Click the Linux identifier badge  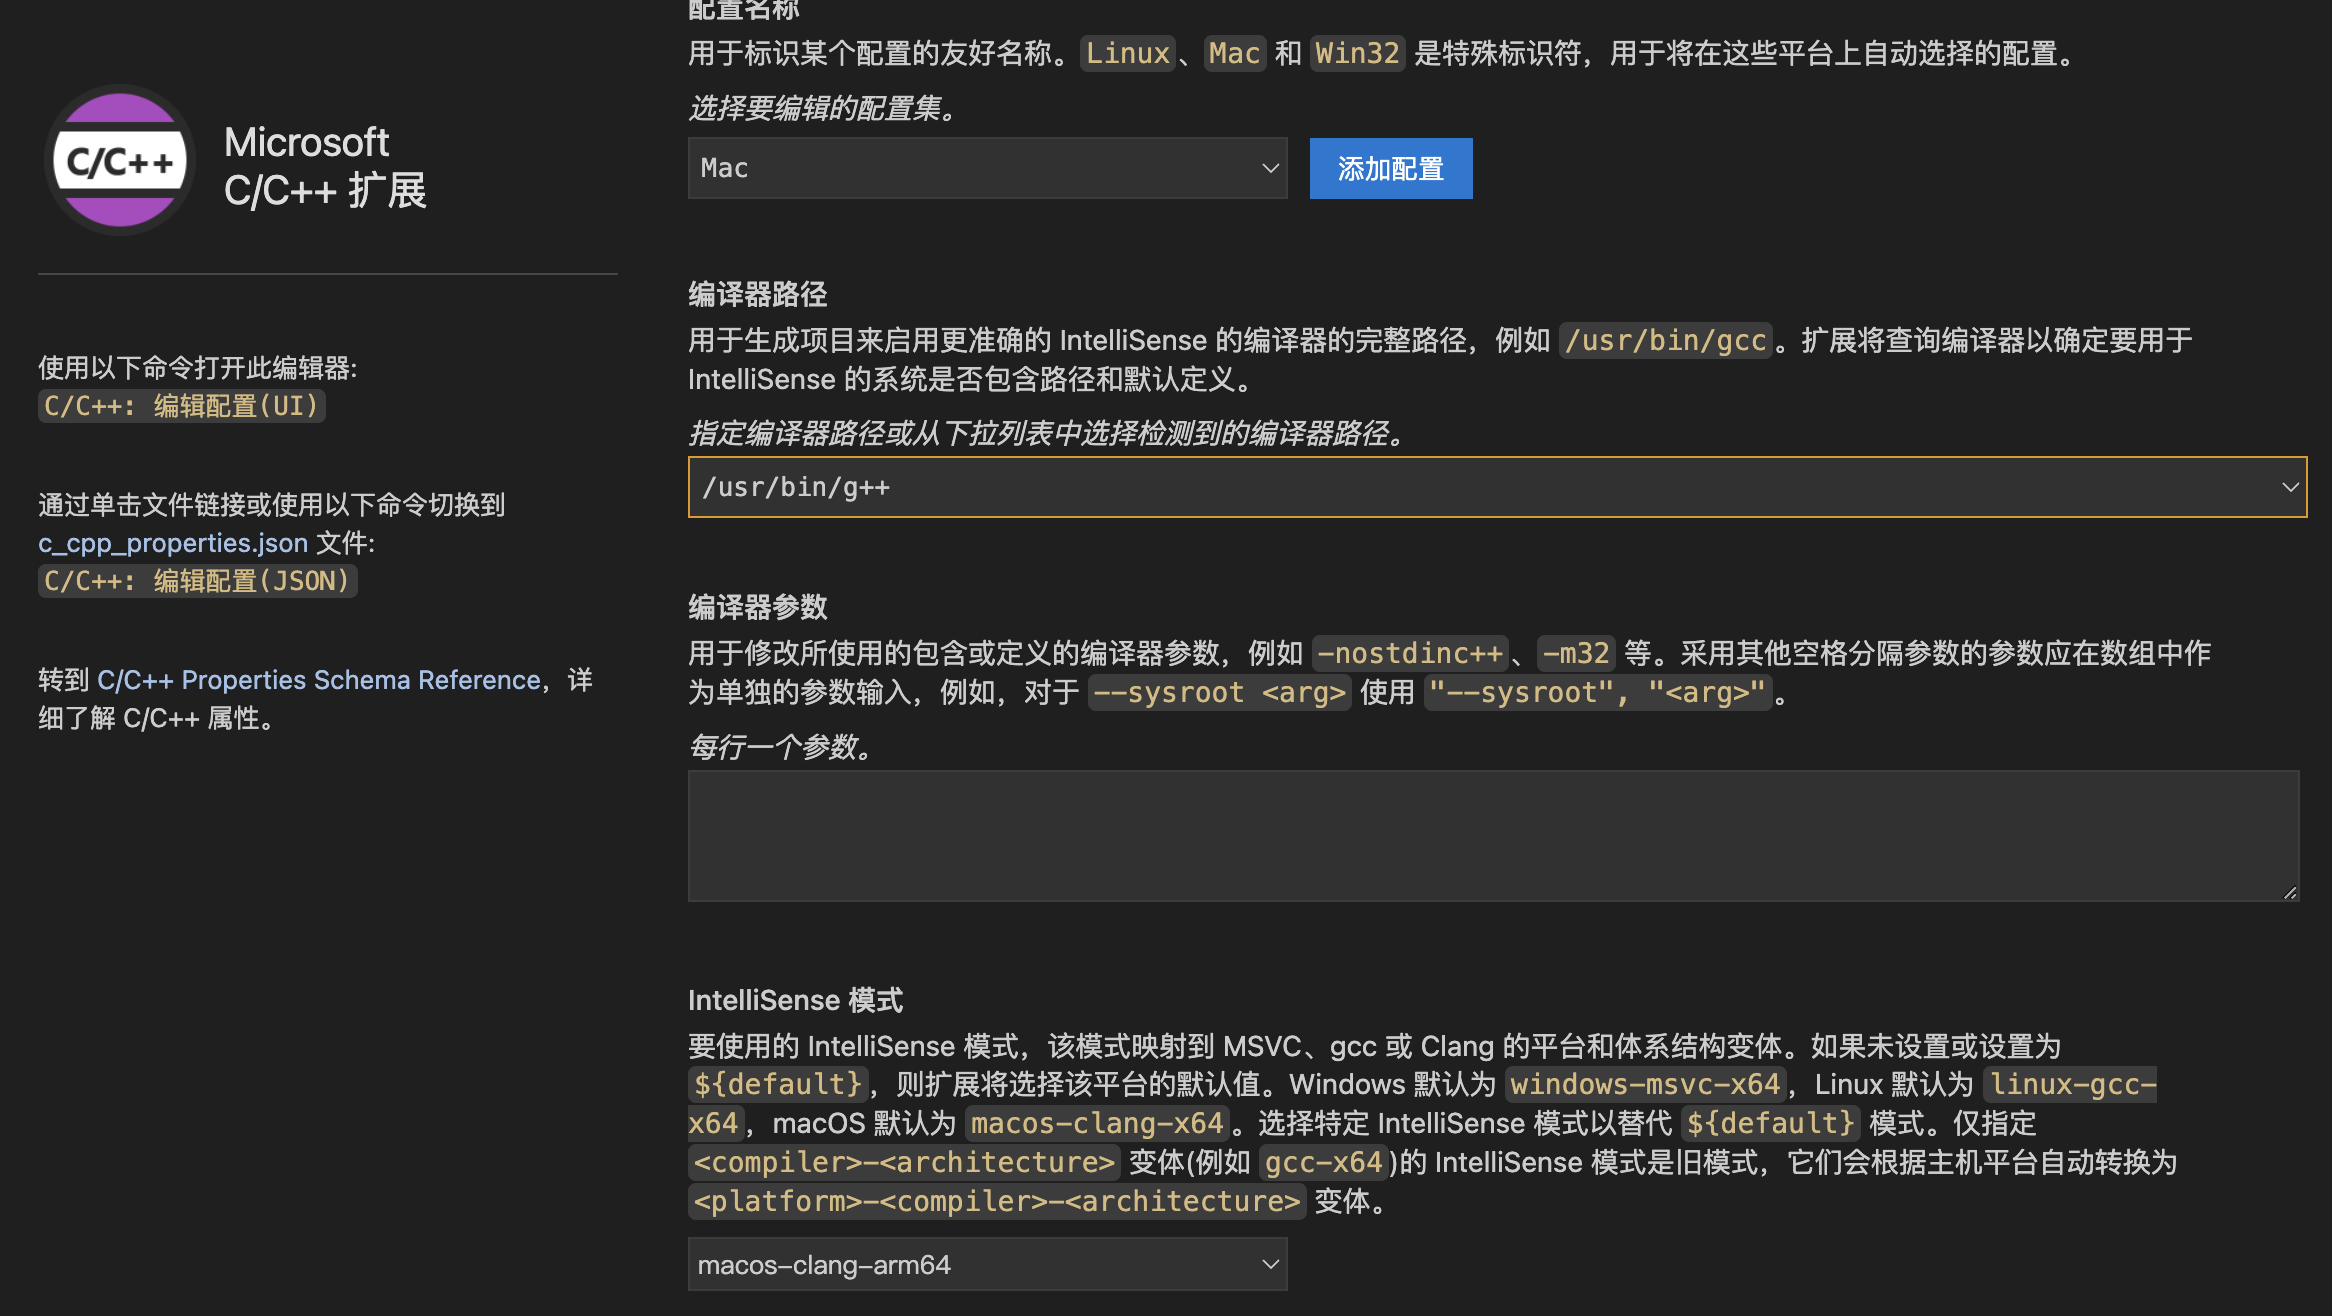1127,53
